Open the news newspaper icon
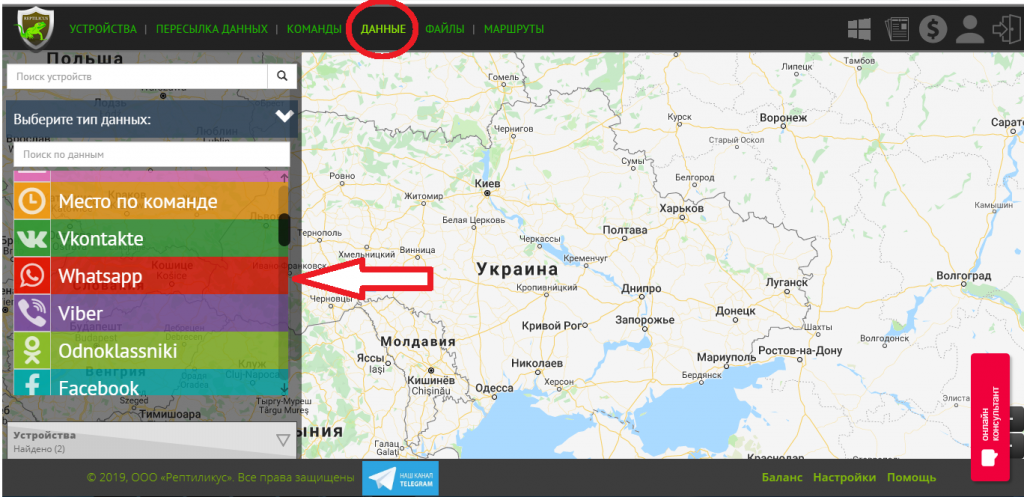Viewport: 1024px width, 497px height. click(x=897, y=29)
